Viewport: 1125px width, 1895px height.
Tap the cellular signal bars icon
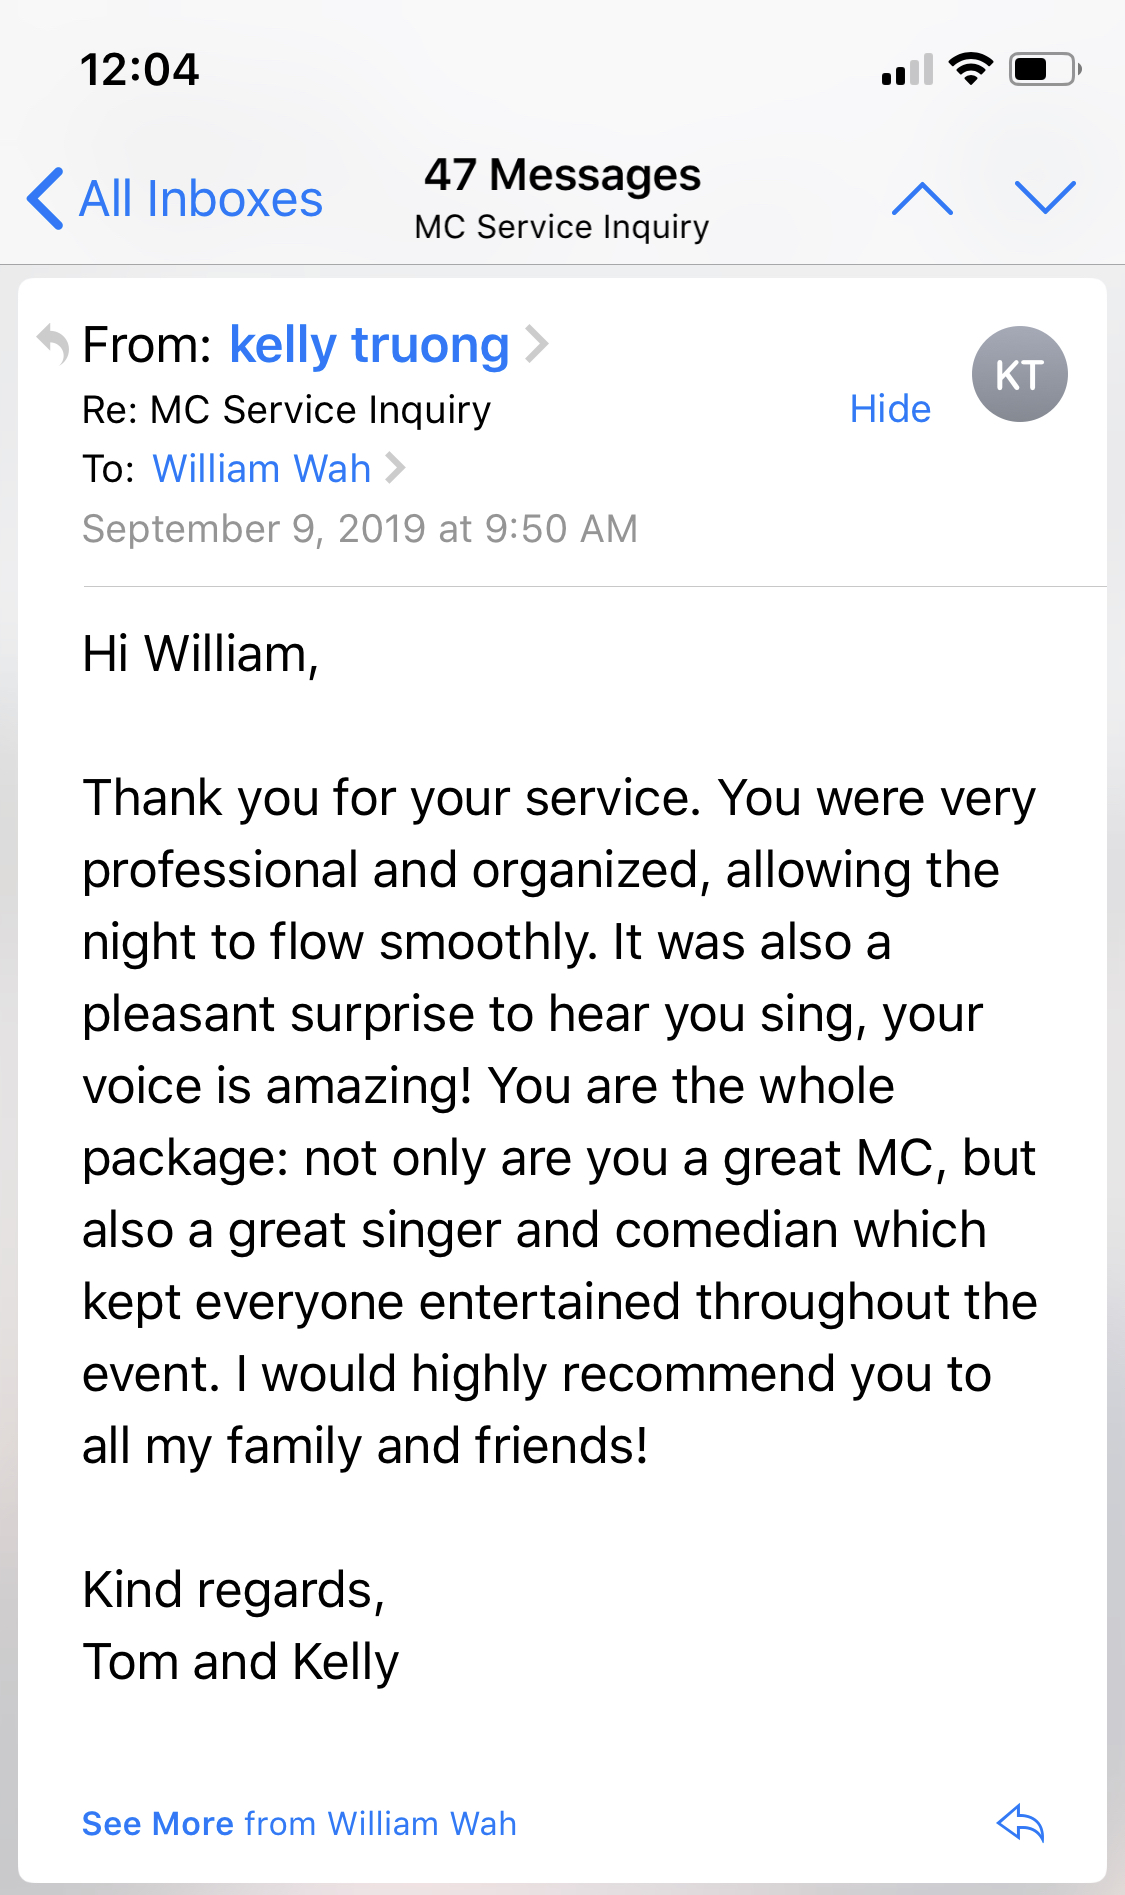pos(907,70)
